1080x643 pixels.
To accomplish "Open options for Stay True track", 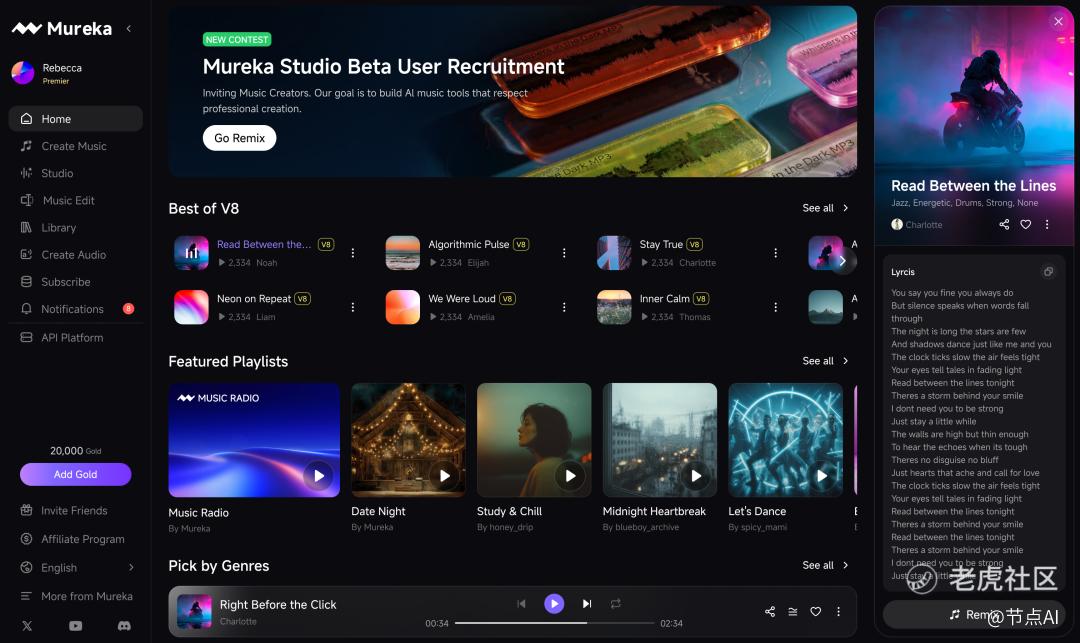I will tap(776, 253).
